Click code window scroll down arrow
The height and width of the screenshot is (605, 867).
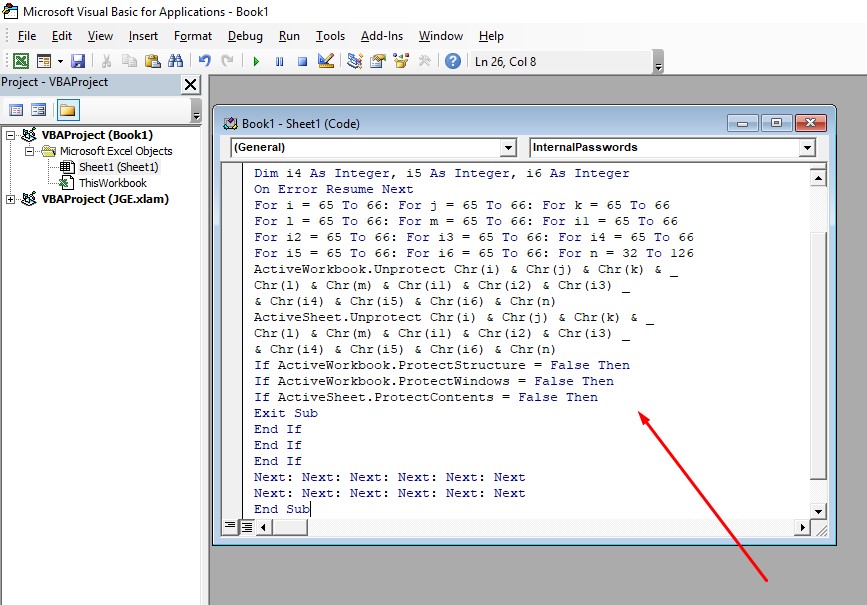818,511
